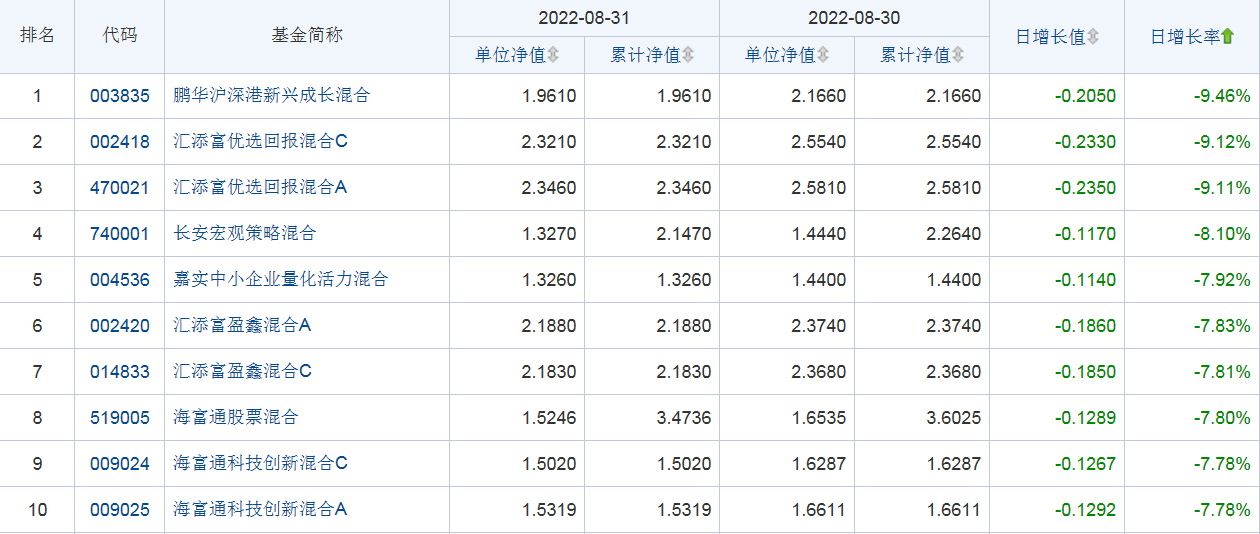Open fund code 003835

120,96
